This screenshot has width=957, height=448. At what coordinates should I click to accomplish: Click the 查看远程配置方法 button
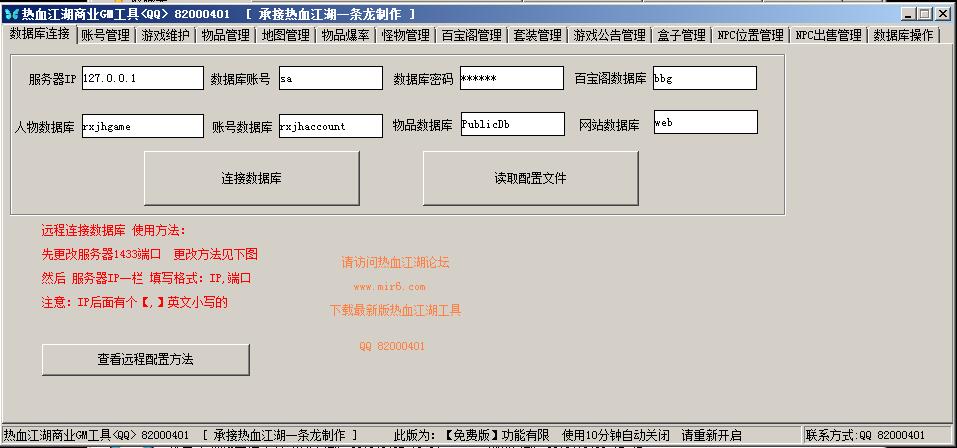(x=145, y=359)
